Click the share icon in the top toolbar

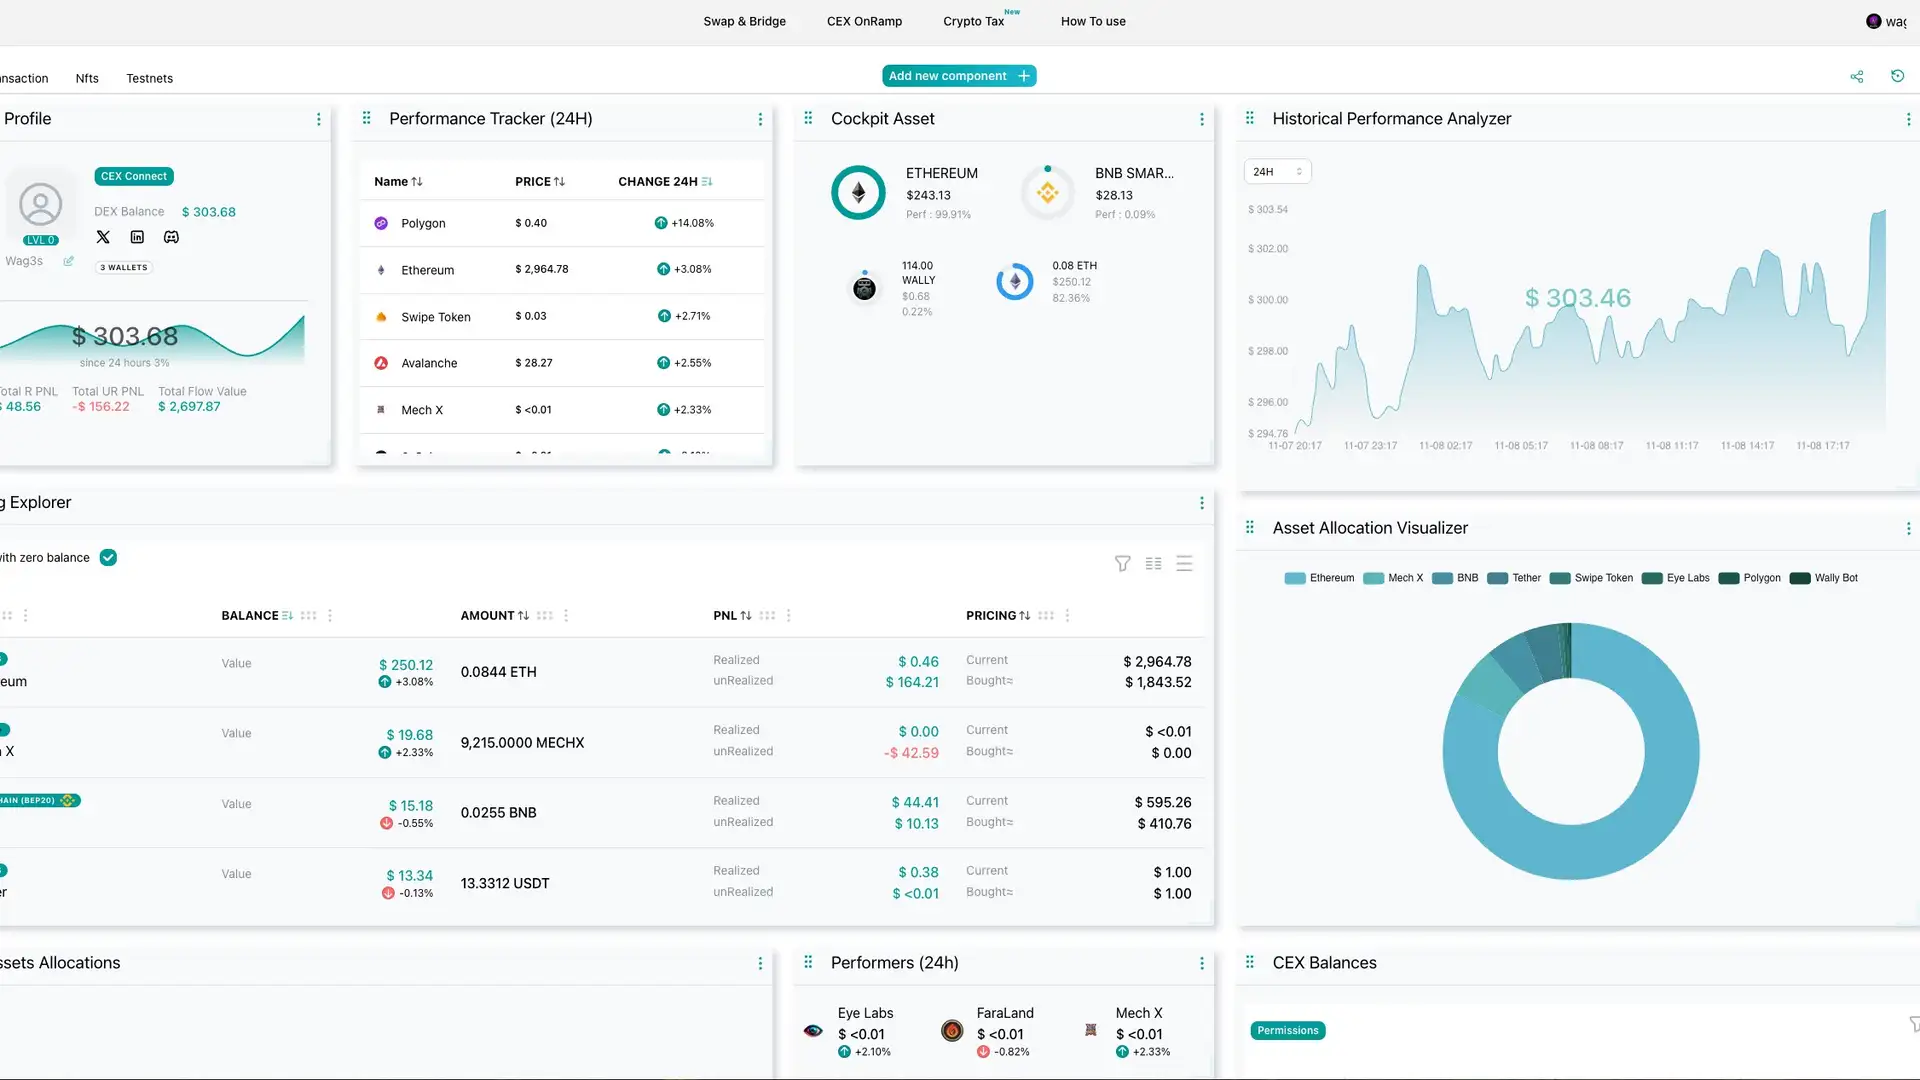pos(1857,77)
